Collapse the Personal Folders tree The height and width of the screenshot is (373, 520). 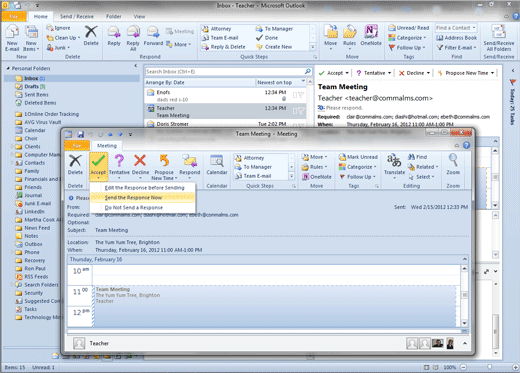pyautogui.click(x=8, y=68)
